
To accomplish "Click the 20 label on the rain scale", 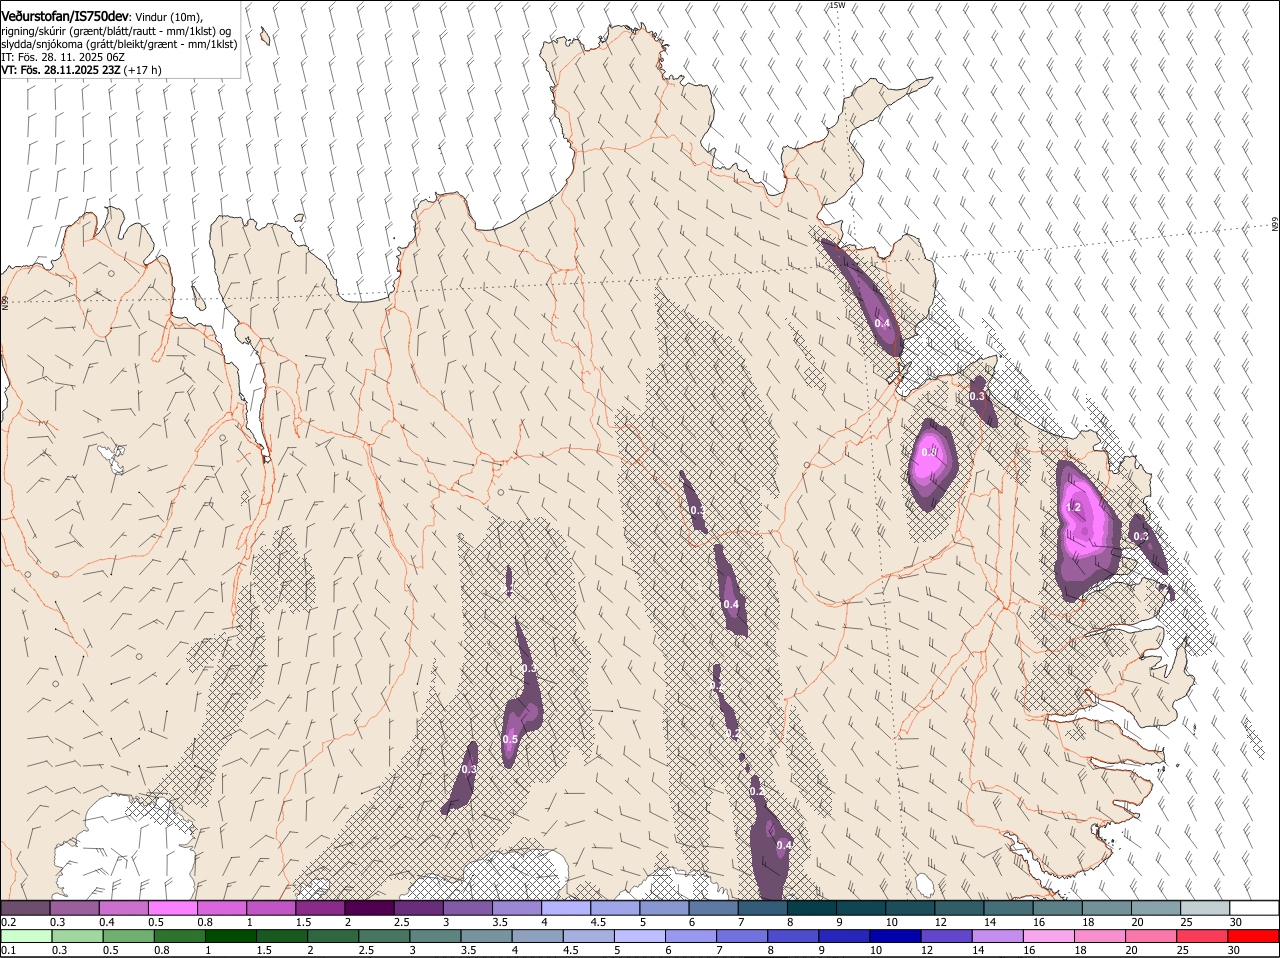I will (x=1131, y=950).
